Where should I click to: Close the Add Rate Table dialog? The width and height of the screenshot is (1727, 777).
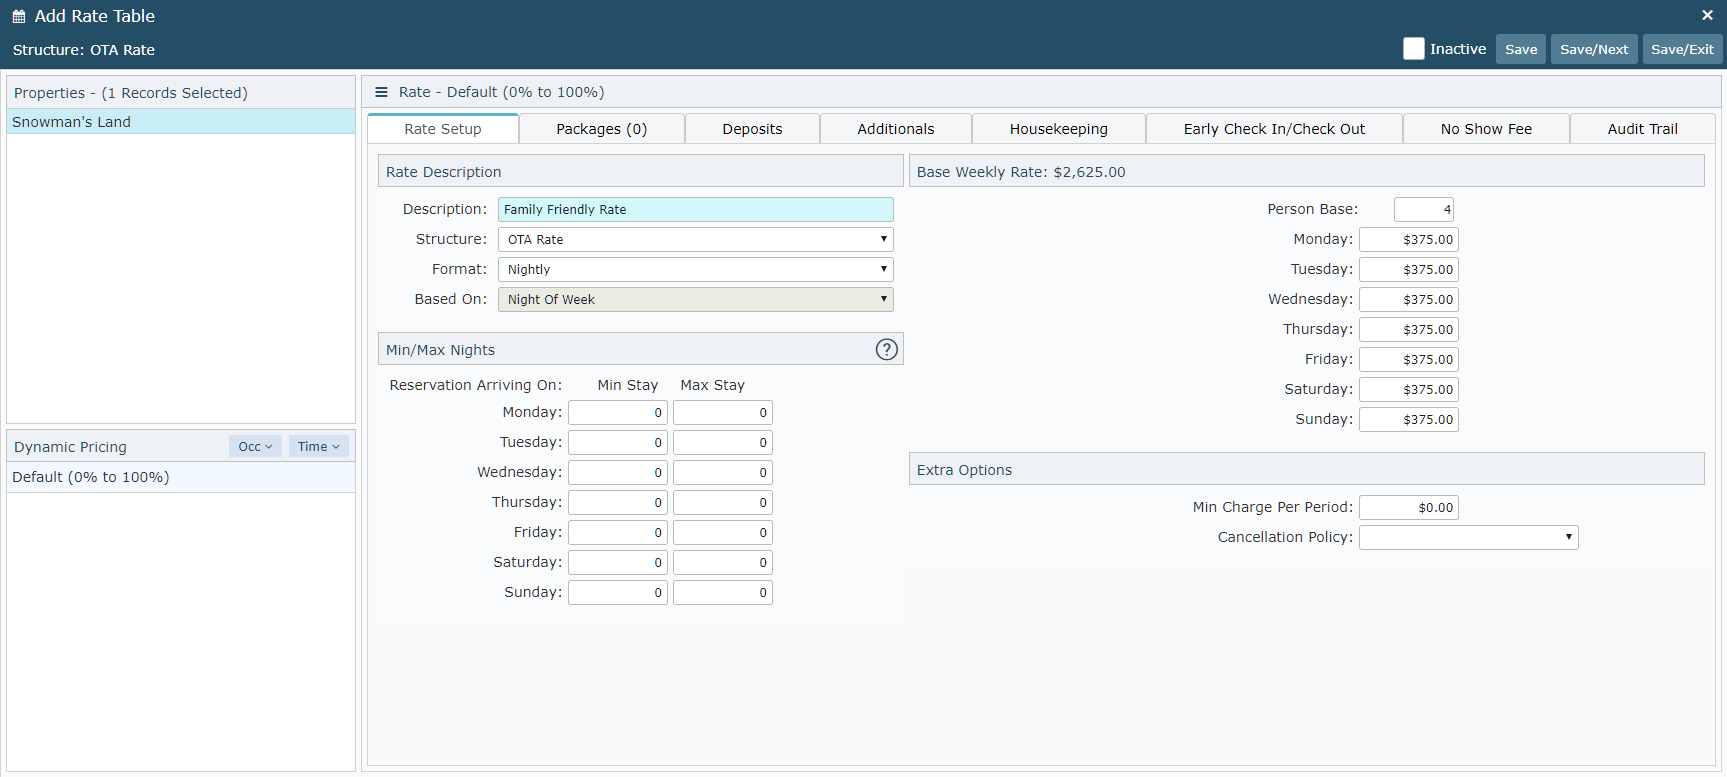(1707, 15)
